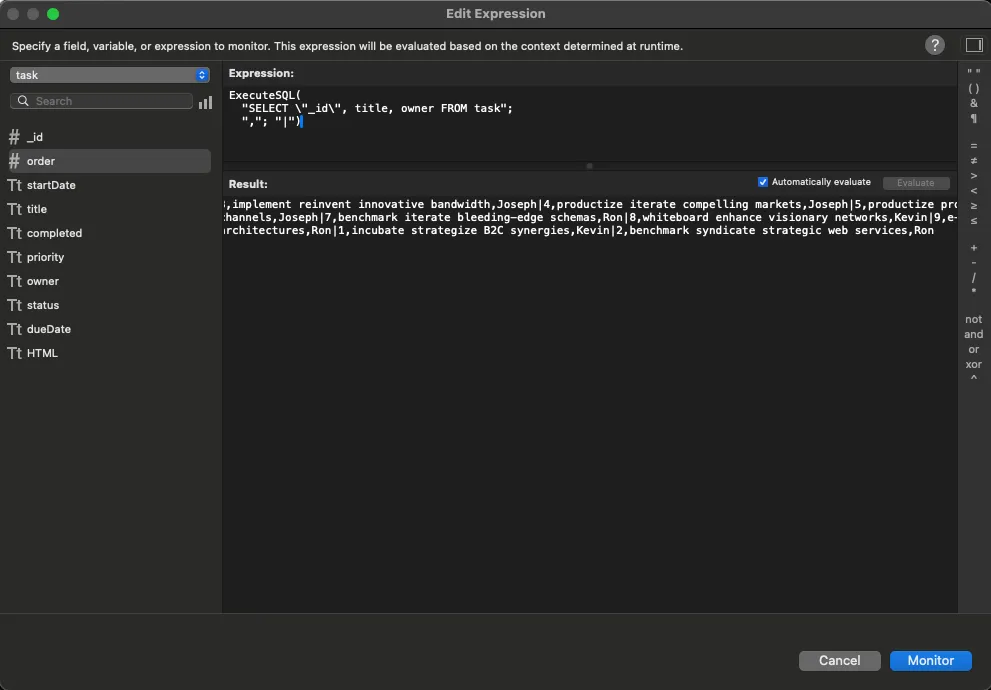Insert the xor logical operator
Screen dimensions: 991x690
[x=973, y=365]
